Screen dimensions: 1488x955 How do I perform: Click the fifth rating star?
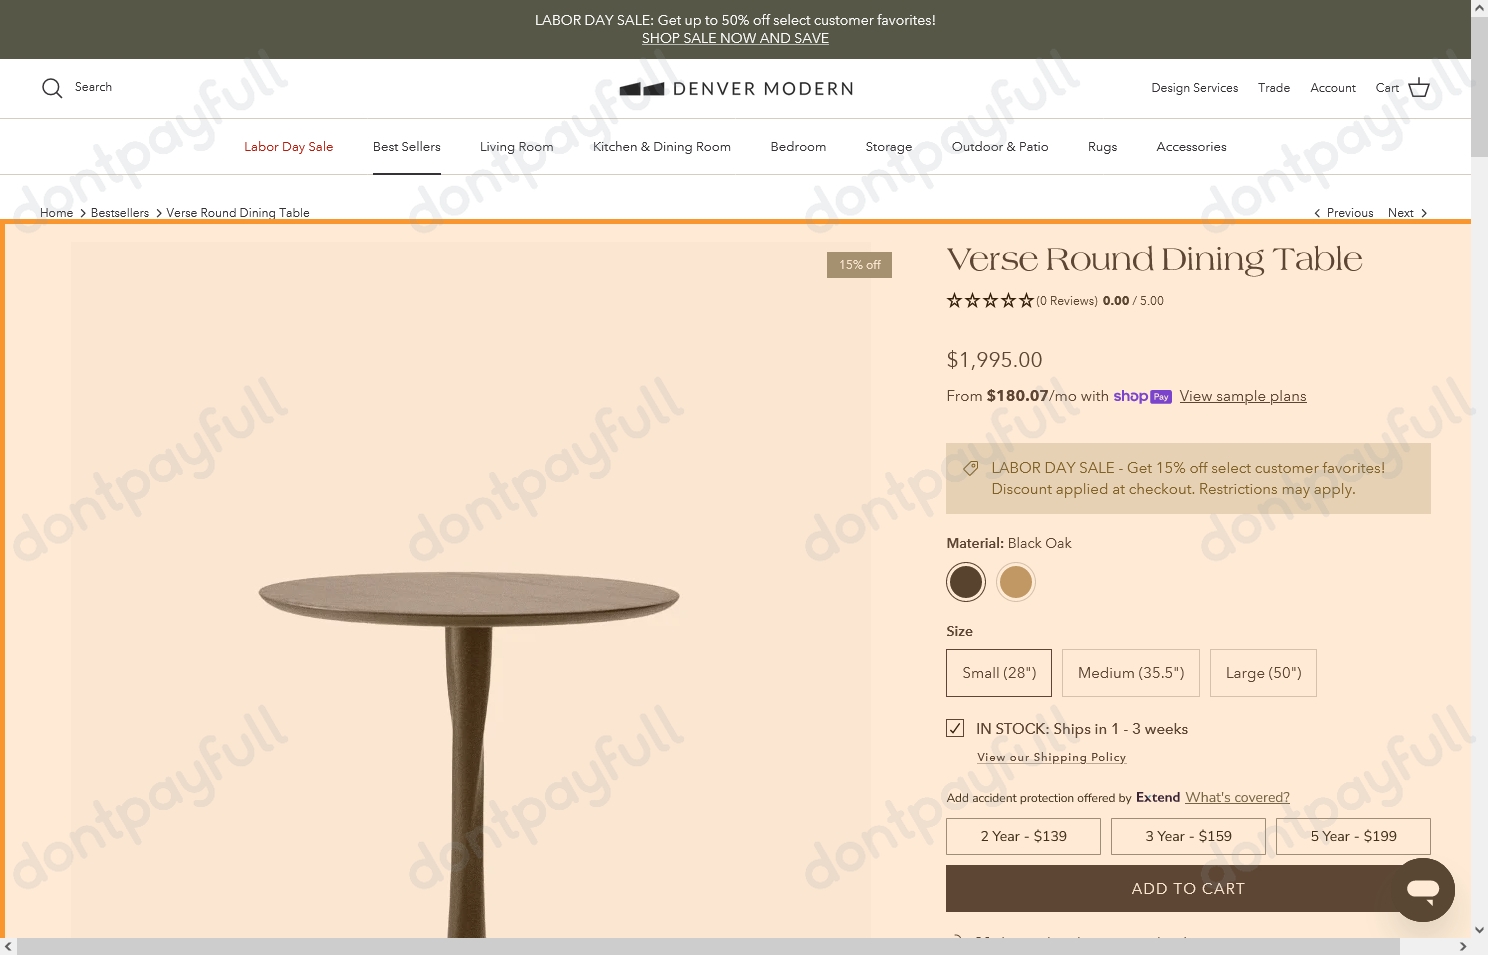point(1026,300)
